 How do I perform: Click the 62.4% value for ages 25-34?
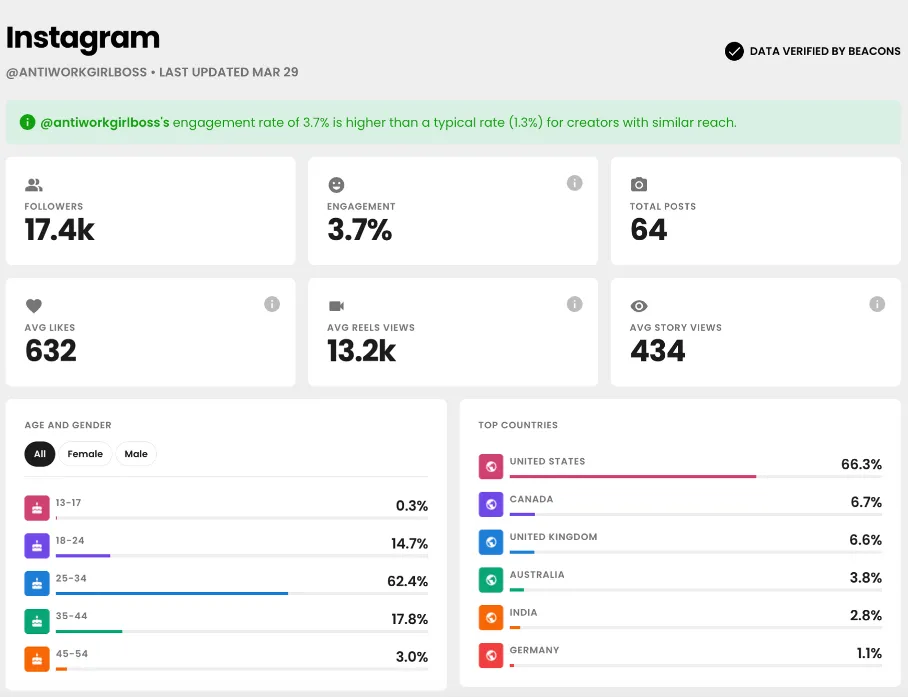(407, 581)
